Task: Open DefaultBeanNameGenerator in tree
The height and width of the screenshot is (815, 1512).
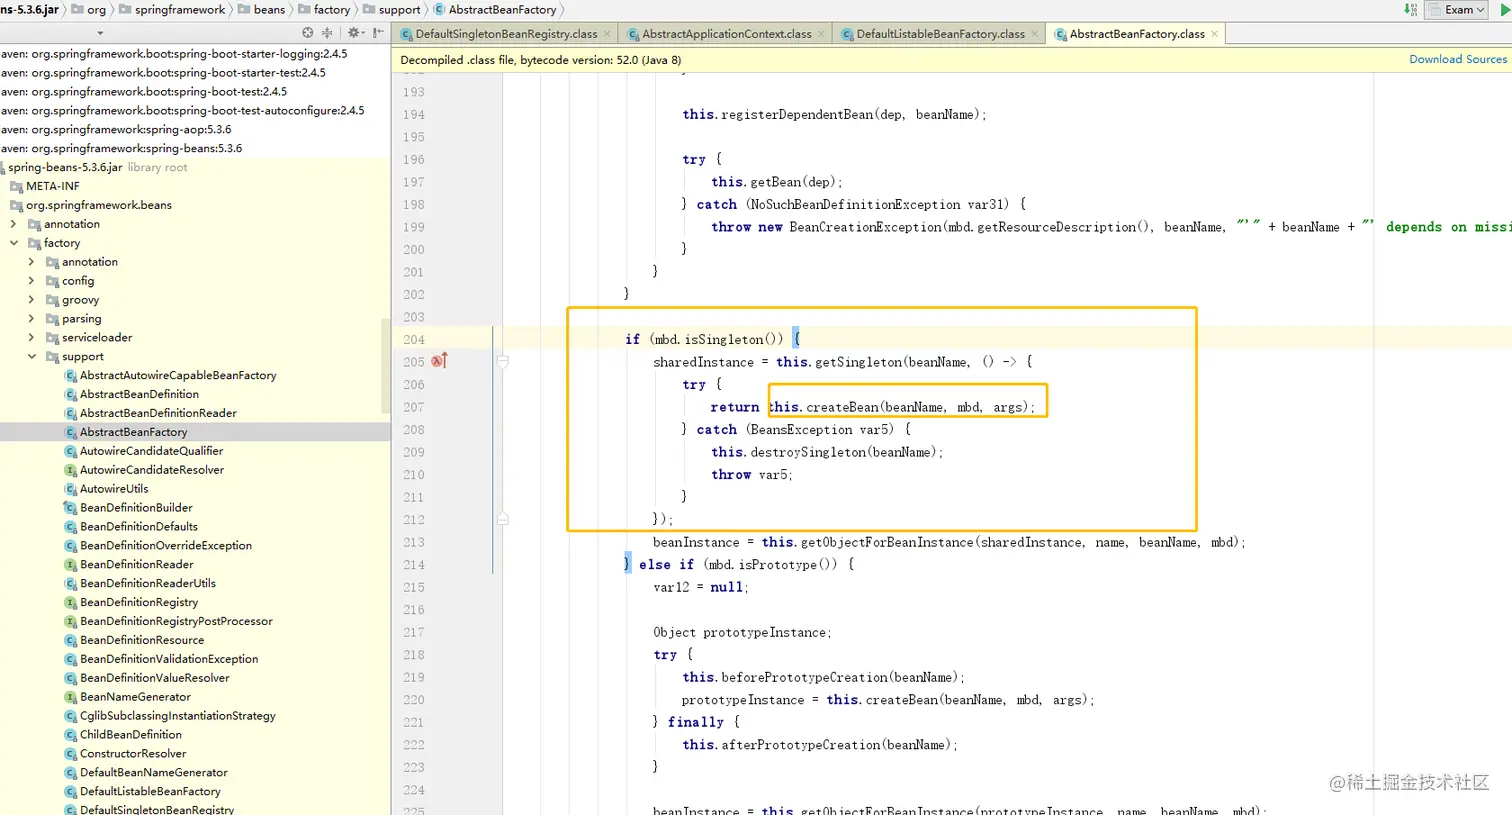Action: 154,773
